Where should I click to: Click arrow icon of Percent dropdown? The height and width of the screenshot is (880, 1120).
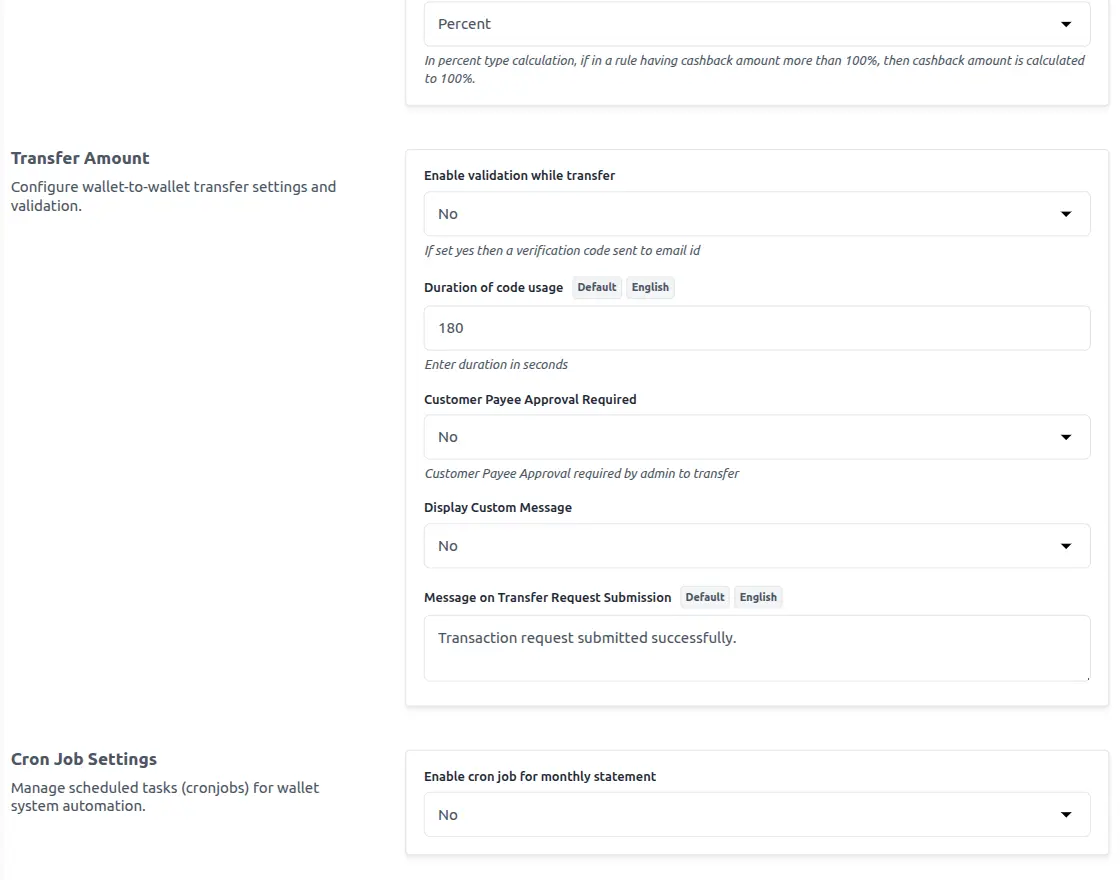(1066, 24)
